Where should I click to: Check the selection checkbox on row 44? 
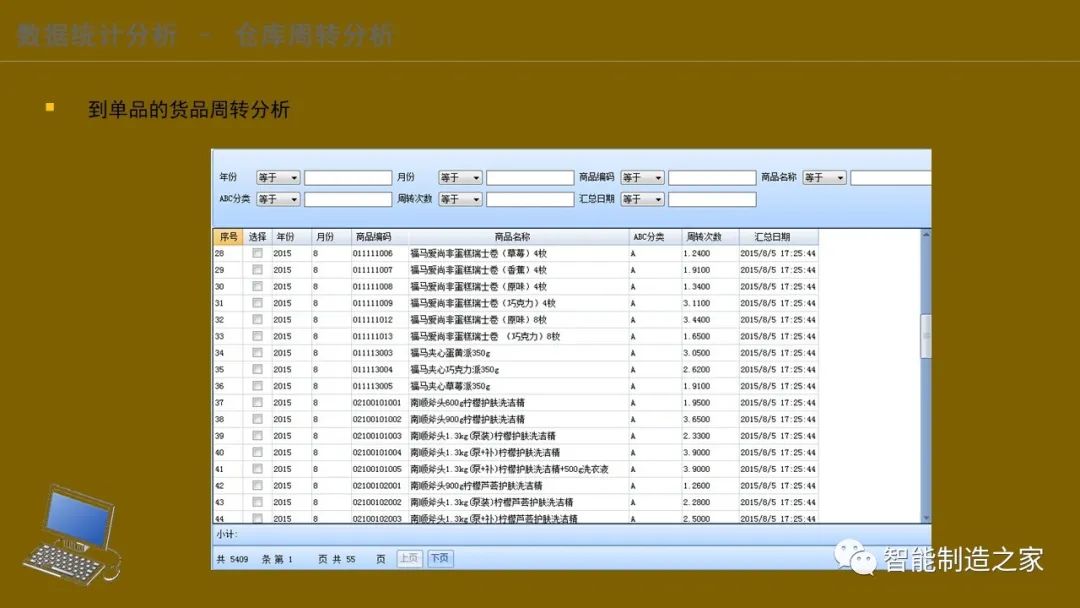256,519
